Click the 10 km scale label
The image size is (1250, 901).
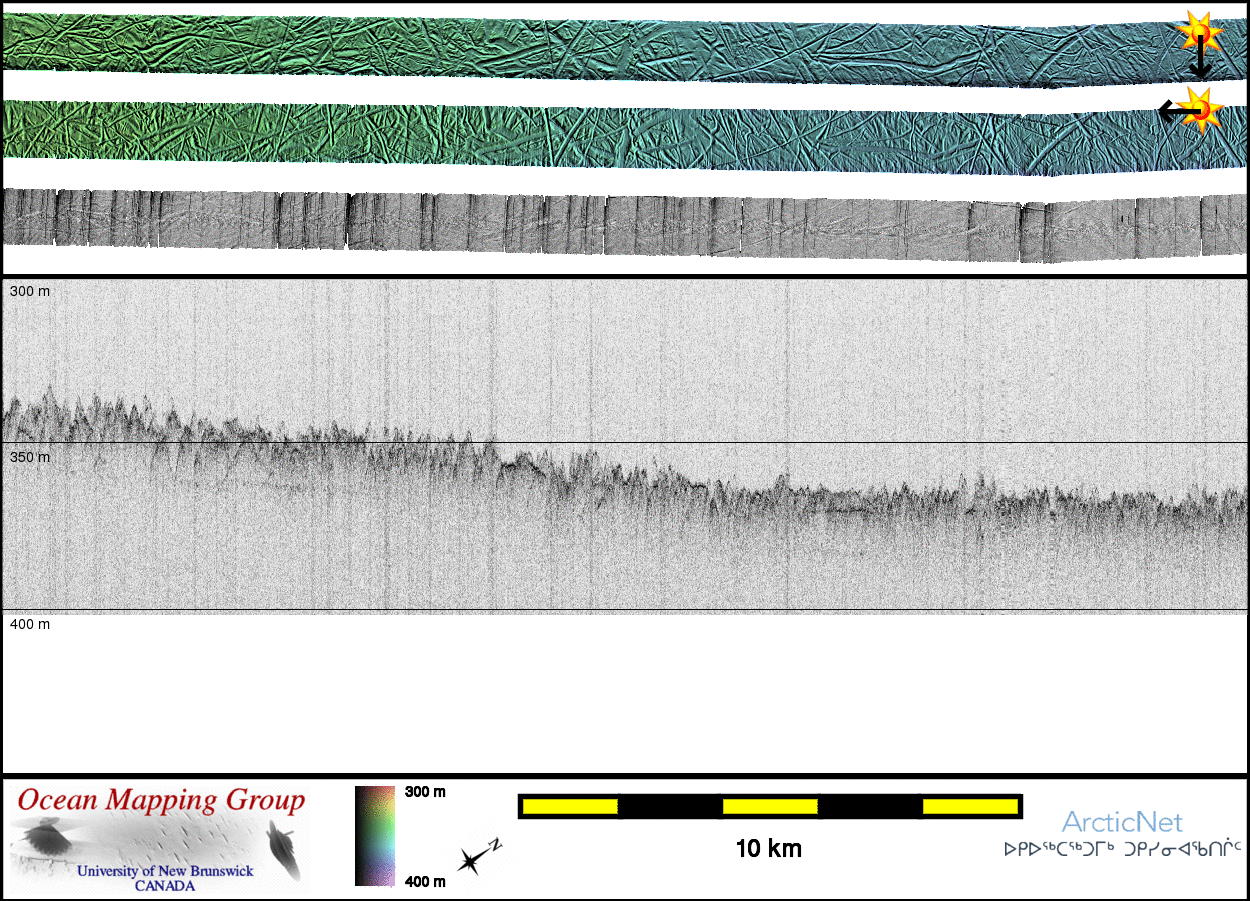click(x=768, y=849)
